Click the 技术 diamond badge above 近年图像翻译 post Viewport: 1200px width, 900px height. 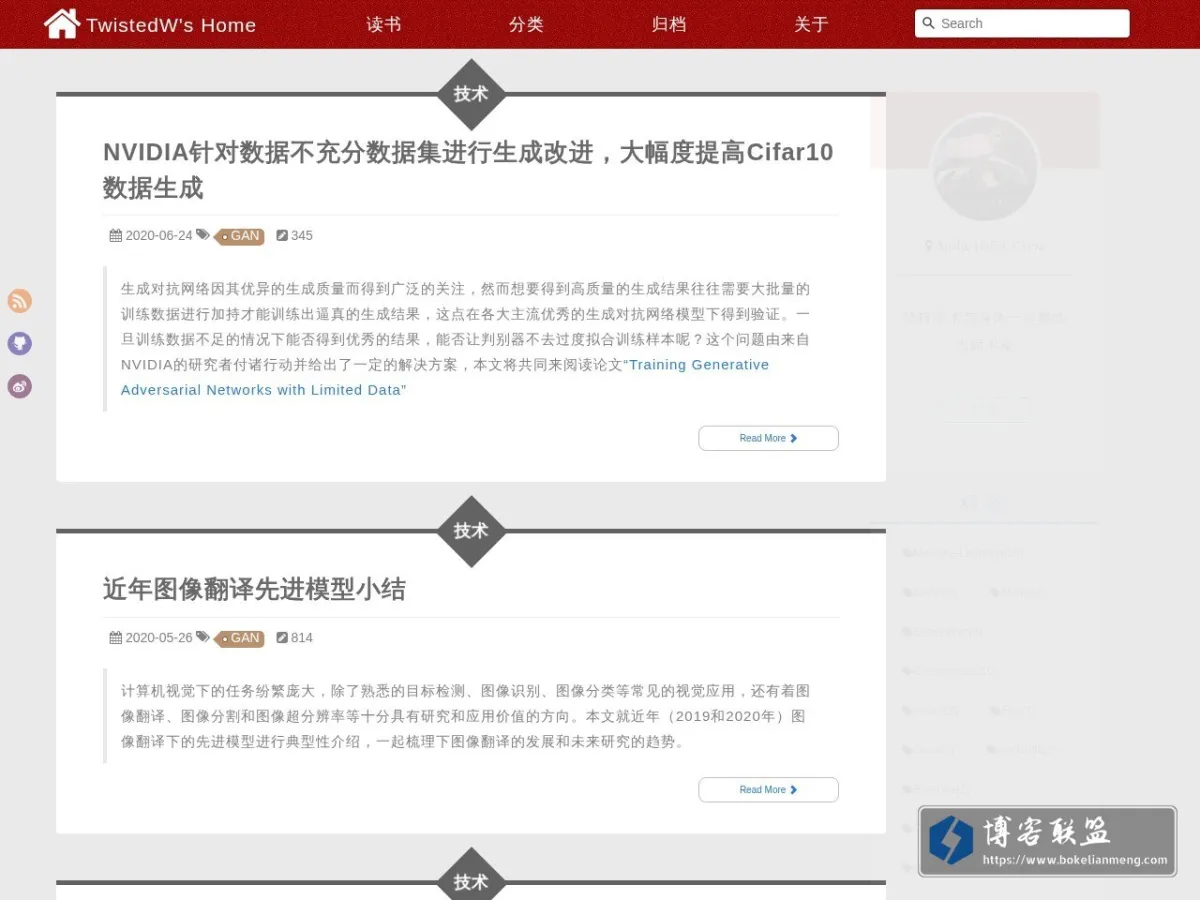coord(471,531)
